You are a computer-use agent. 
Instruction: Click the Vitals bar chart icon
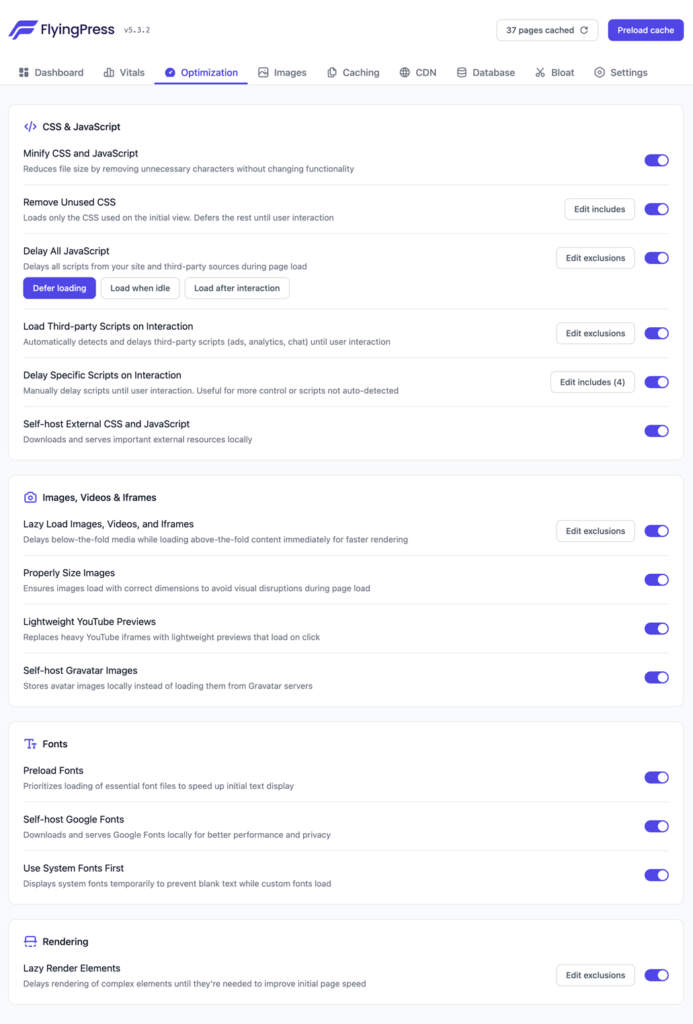(107, 73)
